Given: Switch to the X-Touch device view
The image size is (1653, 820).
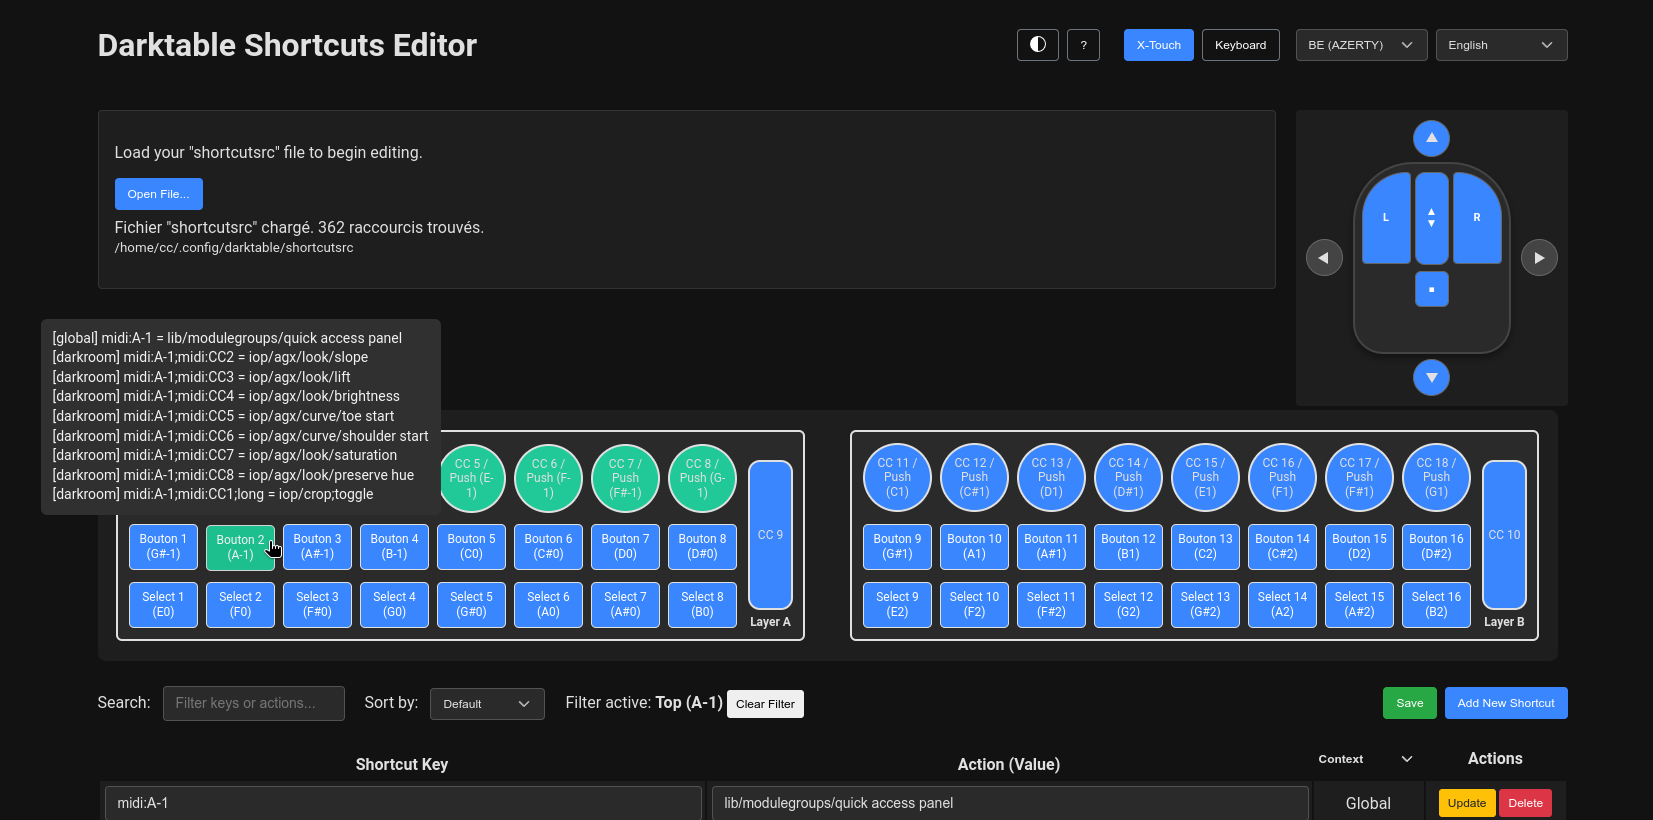Looking at the screenshot, I should click(1158, 45).
